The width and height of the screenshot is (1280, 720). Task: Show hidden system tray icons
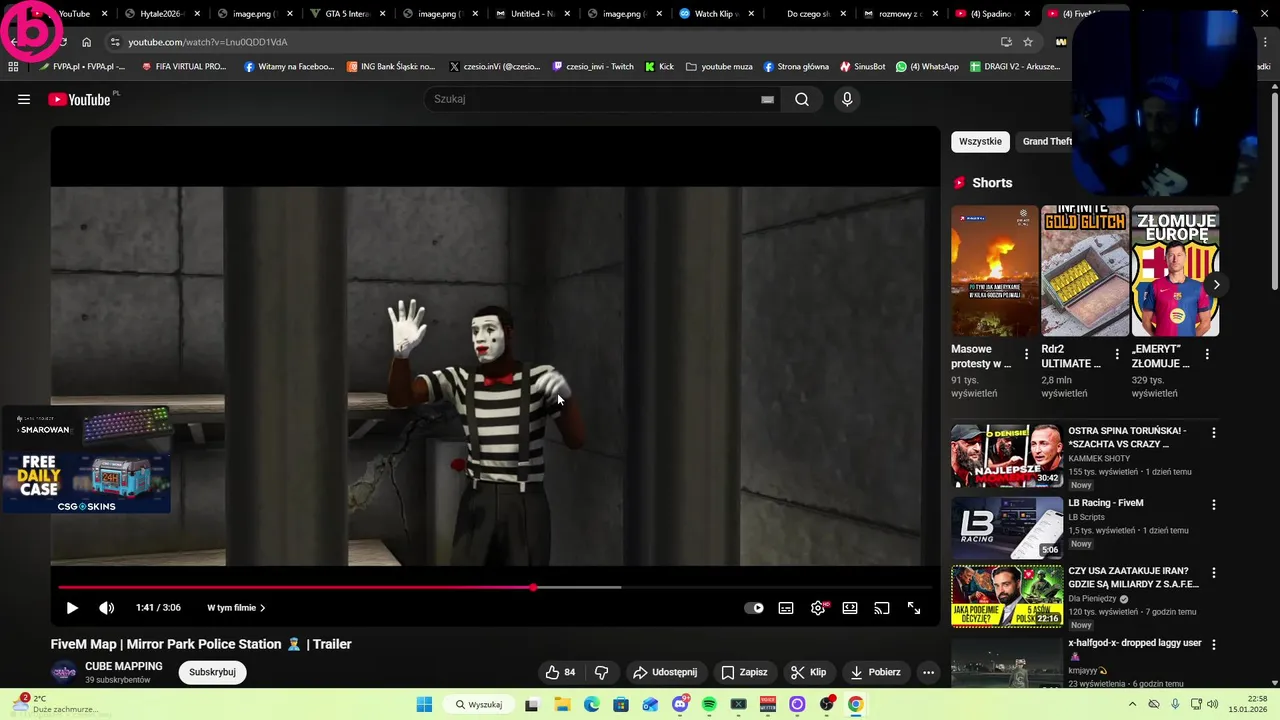tap(1132, 704)
